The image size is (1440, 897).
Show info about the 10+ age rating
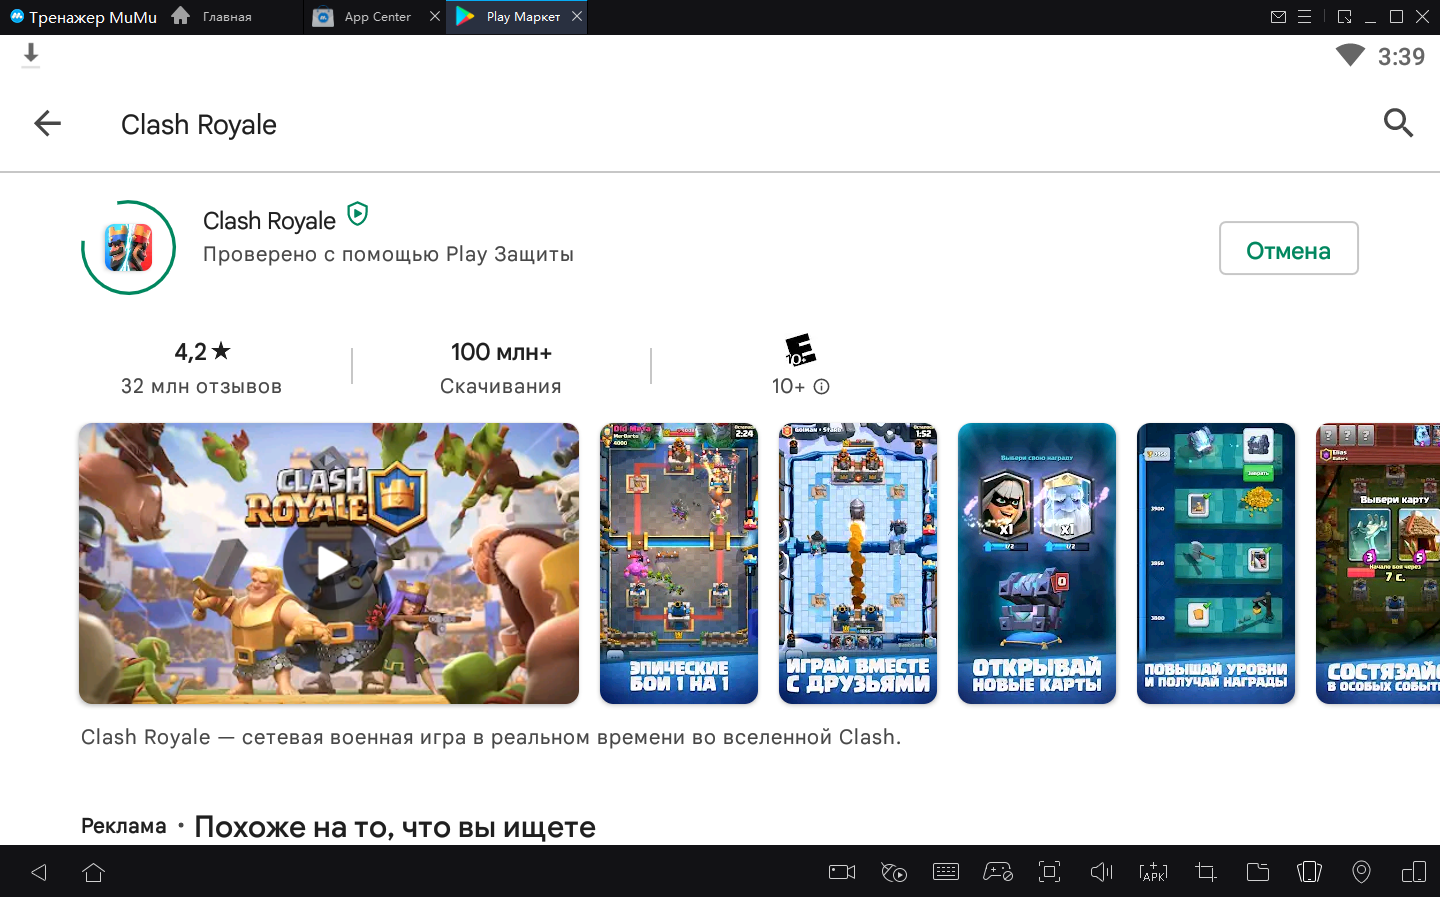coord(821,387)
